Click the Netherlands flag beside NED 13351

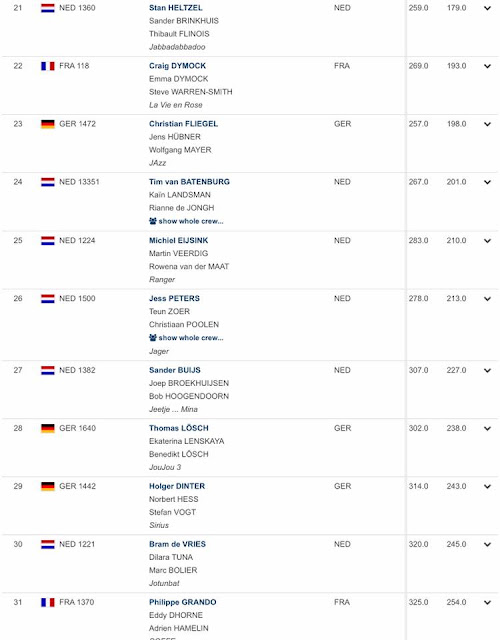pos(48,182)
